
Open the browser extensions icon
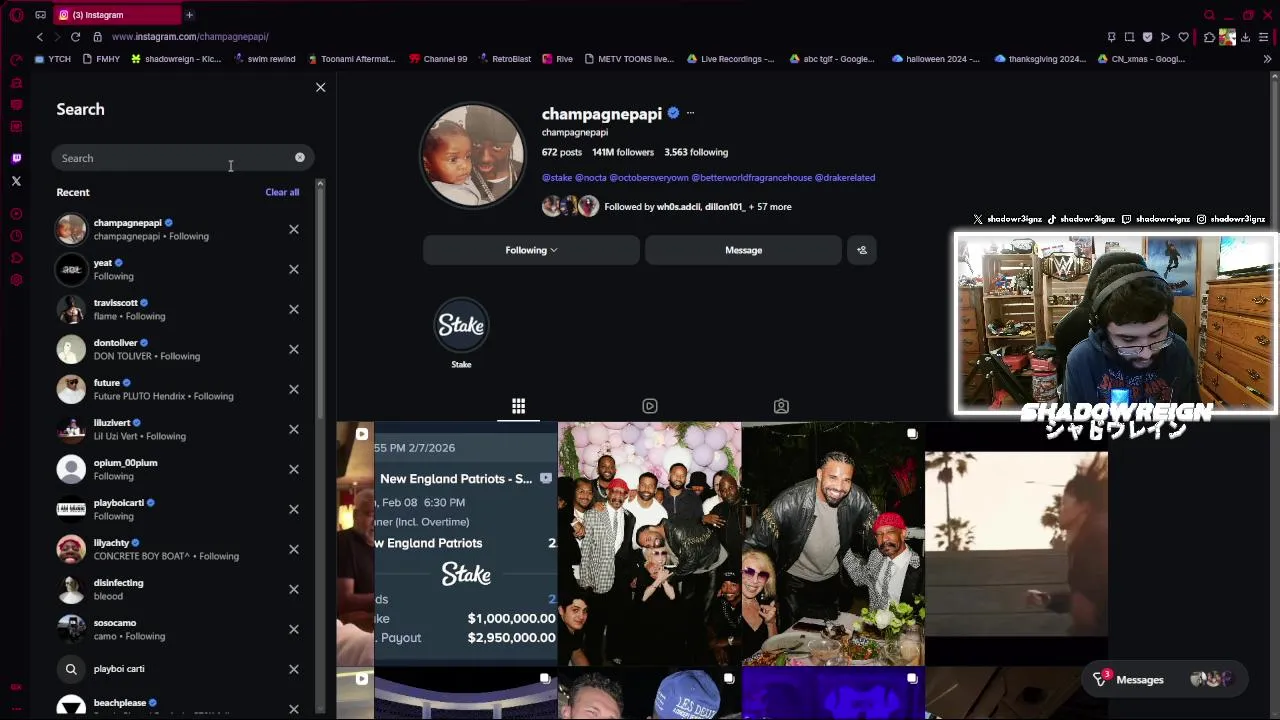tap(1209, 37)
